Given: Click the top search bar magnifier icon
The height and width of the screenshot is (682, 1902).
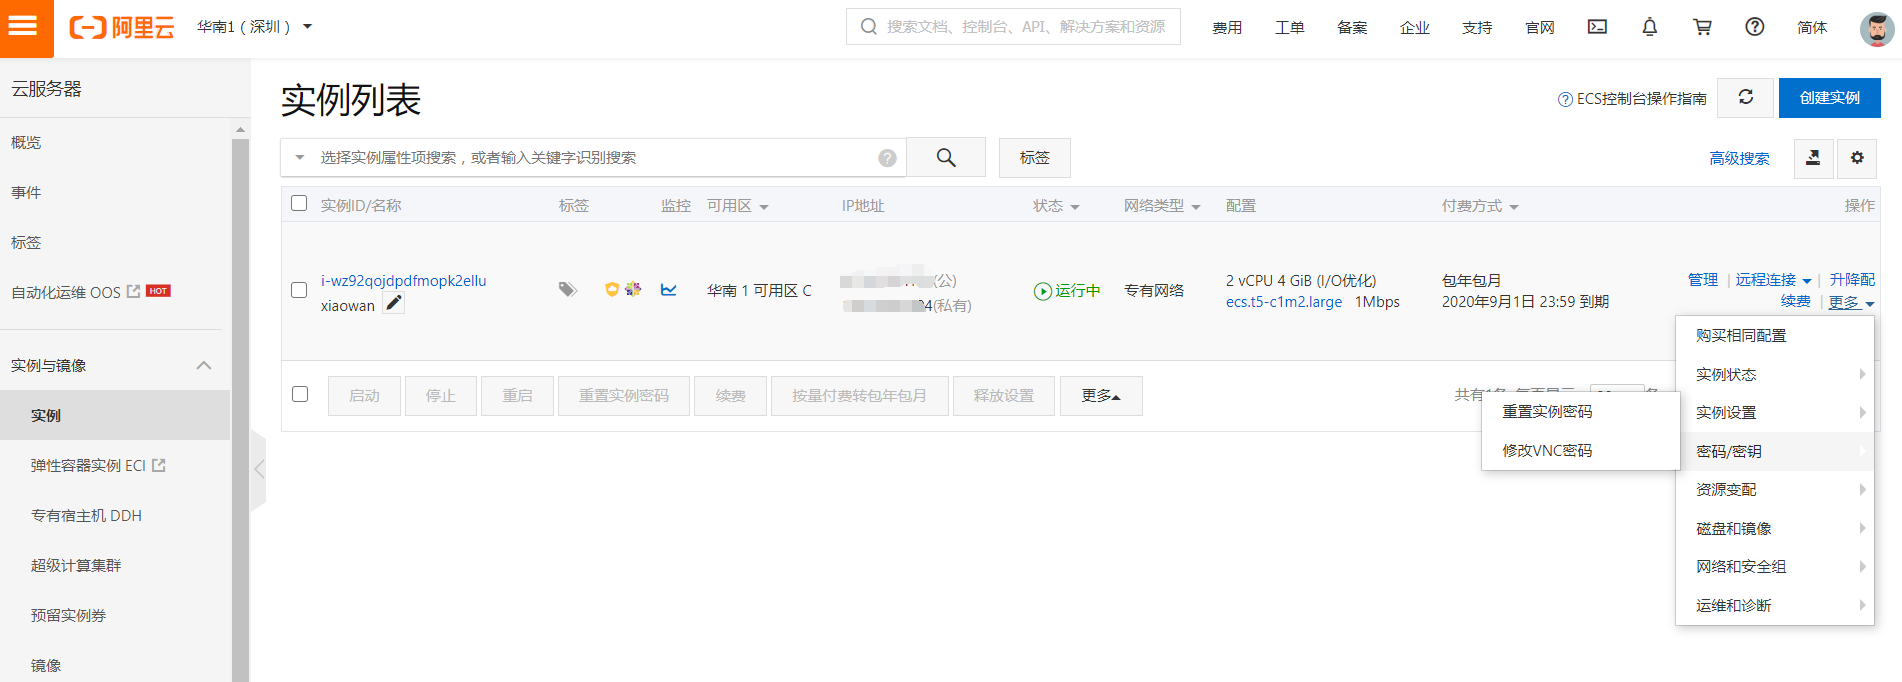Looking at the screenshot, I should click(x=869, y=26).
